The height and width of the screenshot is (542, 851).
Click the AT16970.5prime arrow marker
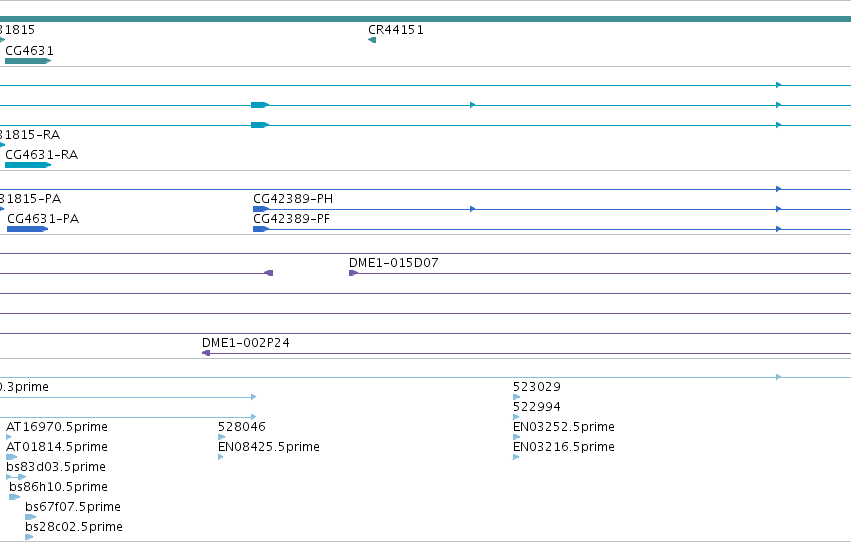pyautogui.click(x=9, y=437)
